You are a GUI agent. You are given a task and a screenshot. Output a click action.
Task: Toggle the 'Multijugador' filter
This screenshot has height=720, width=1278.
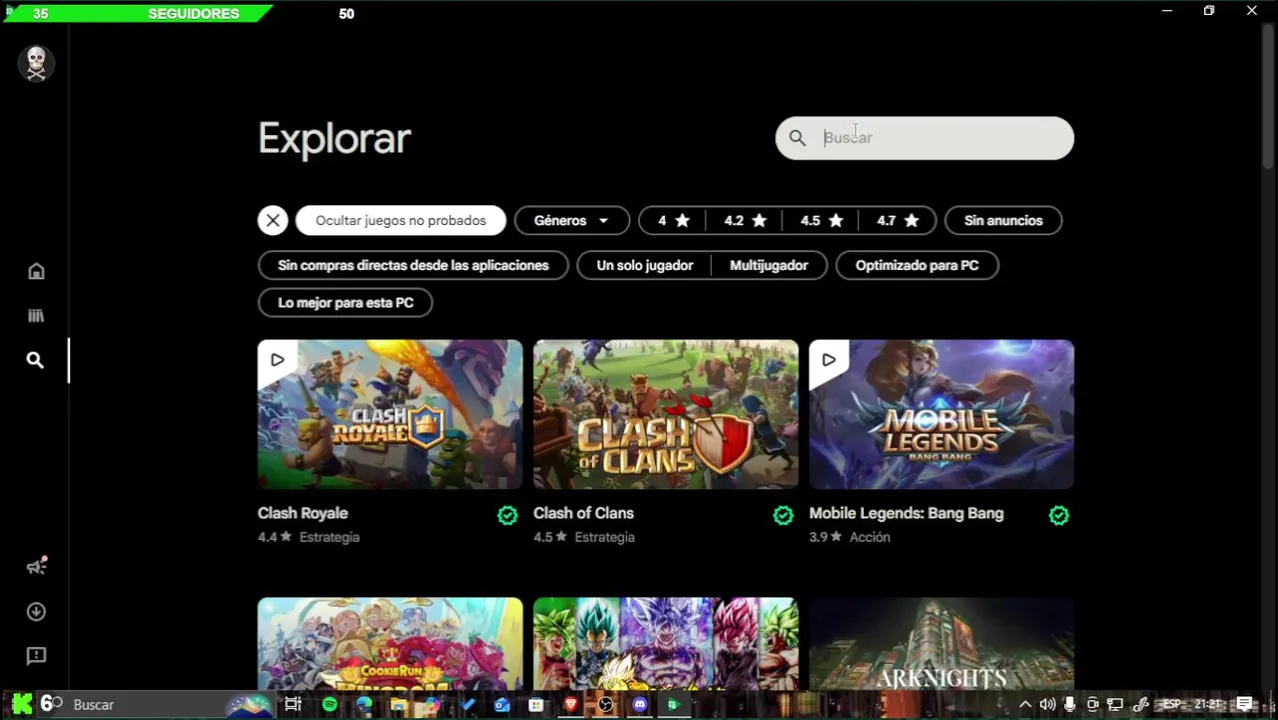[769, 265]
